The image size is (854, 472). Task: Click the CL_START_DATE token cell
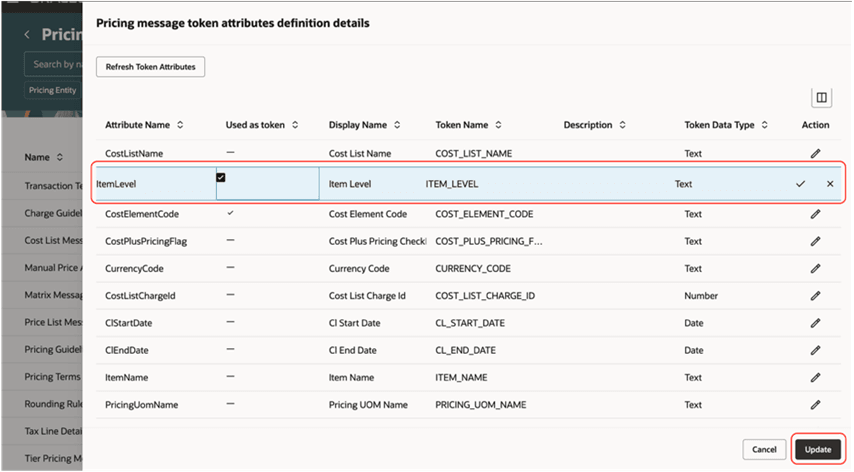[470, 323]
